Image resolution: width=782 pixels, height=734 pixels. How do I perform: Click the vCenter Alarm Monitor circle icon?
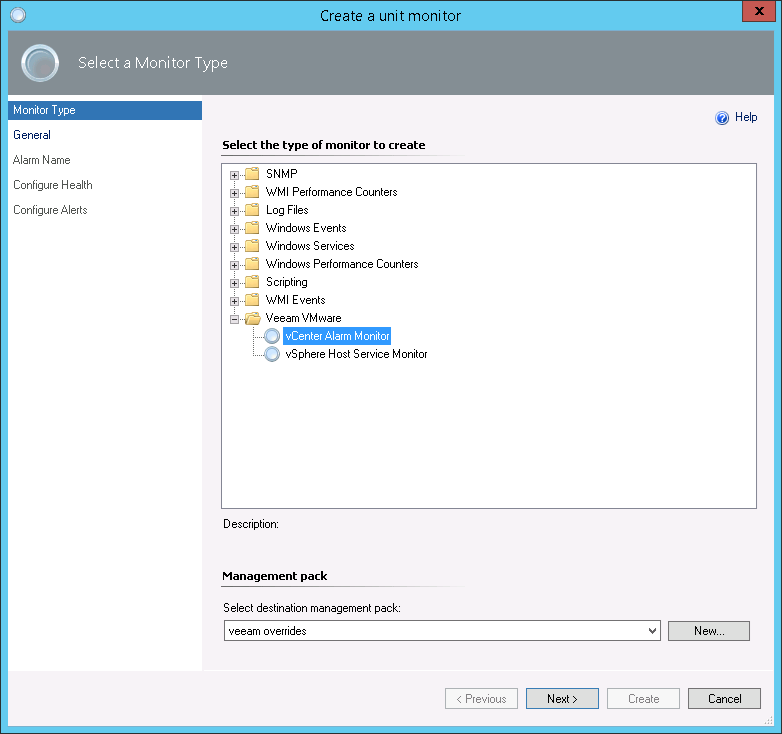point(272,336)
